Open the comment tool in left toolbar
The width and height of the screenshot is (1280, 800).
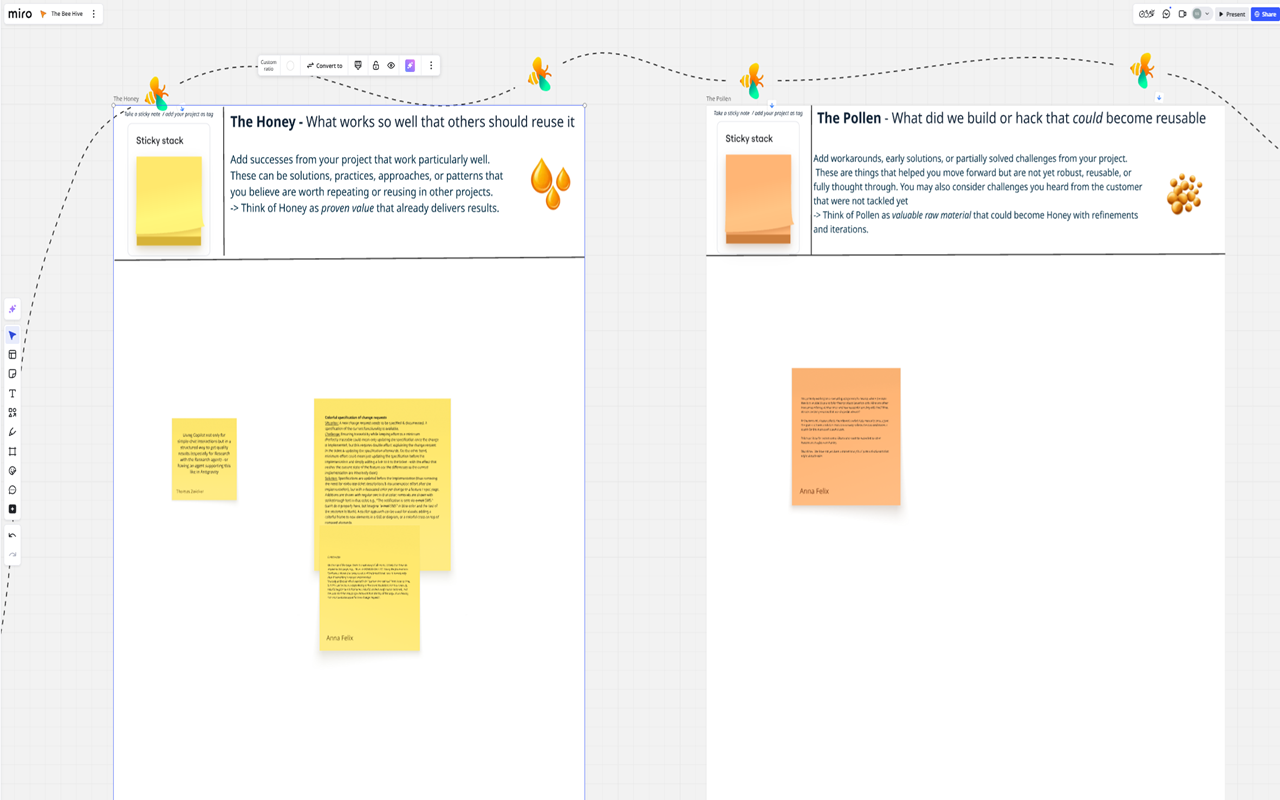[x=12, y=490]
